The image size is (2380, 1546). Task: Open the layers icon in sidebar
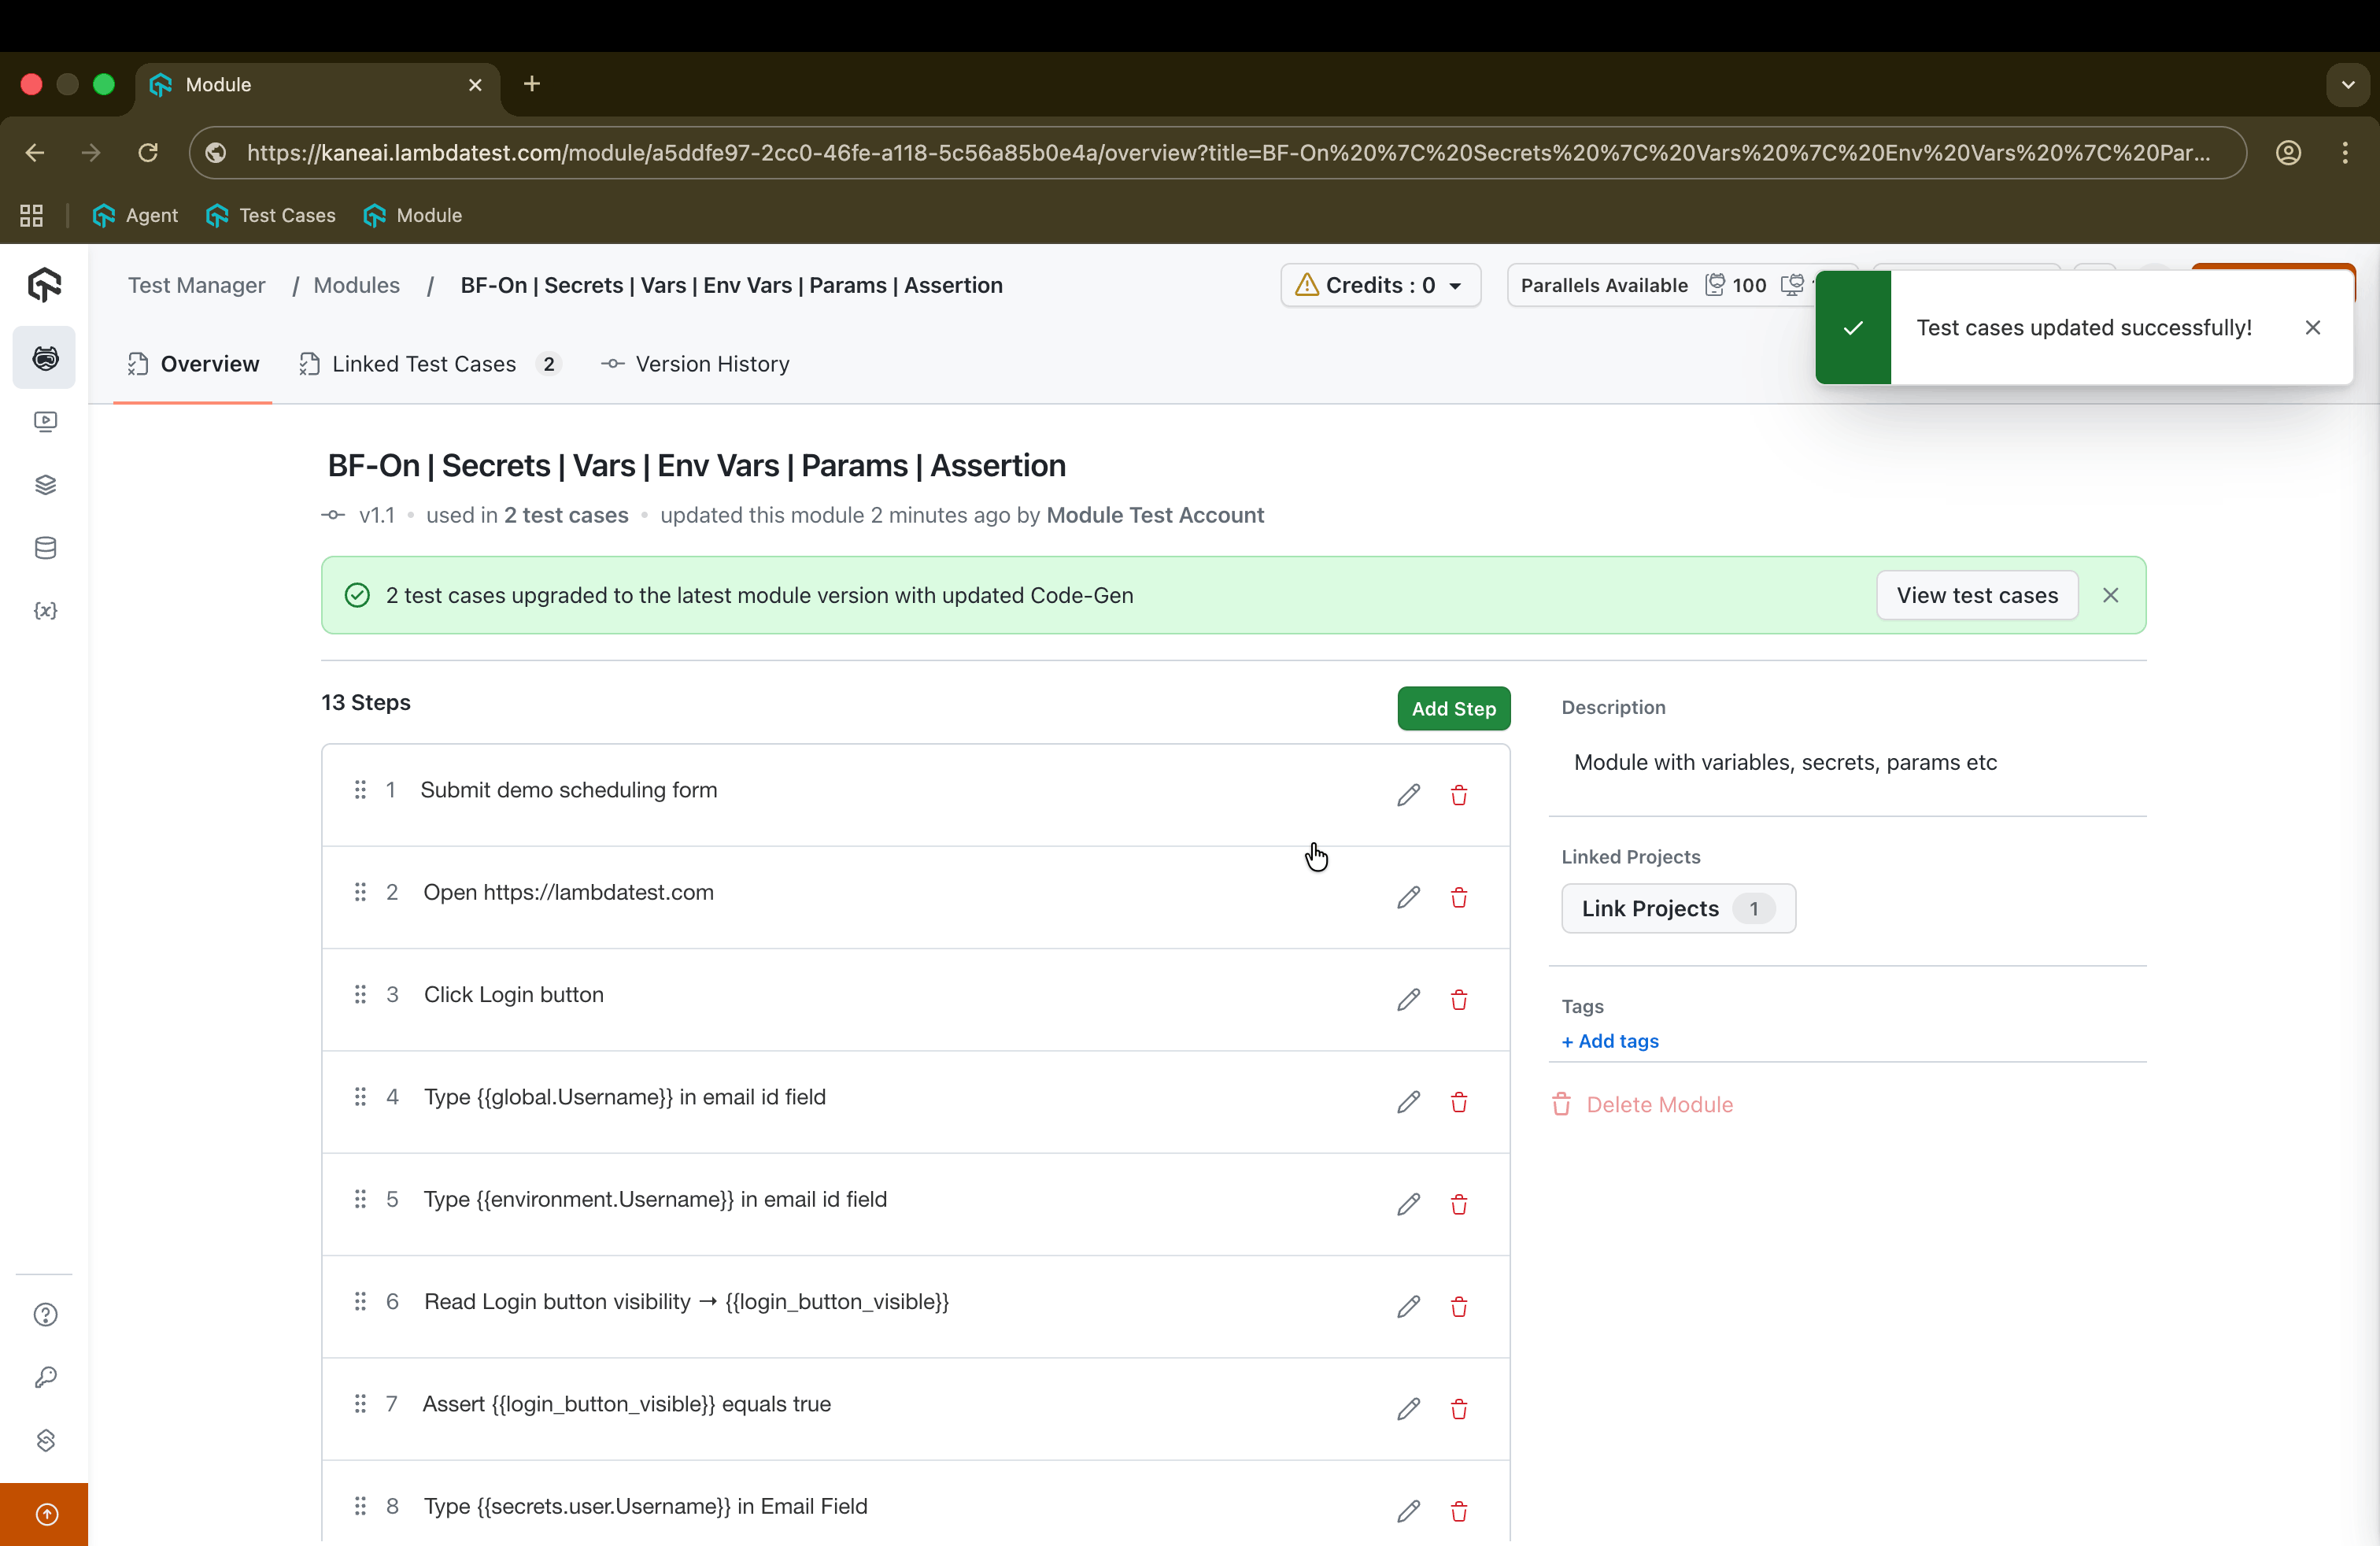pos(45,485)
